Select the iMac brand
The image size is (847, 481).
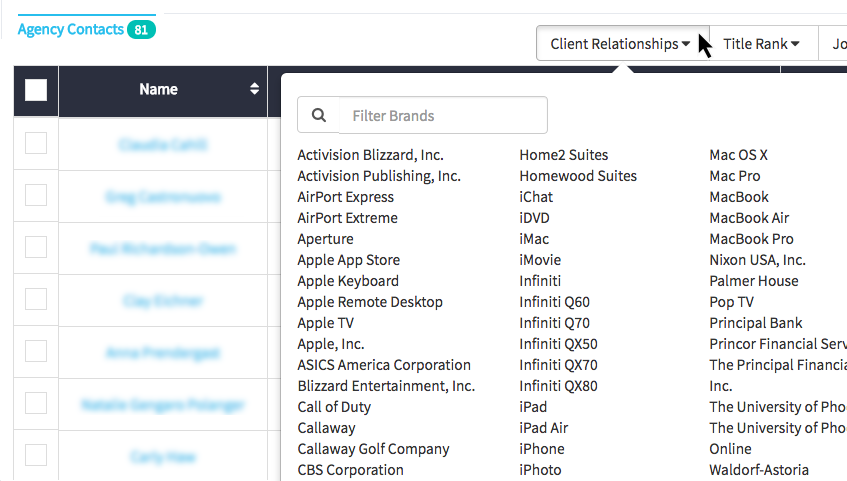tap(534, 239)
